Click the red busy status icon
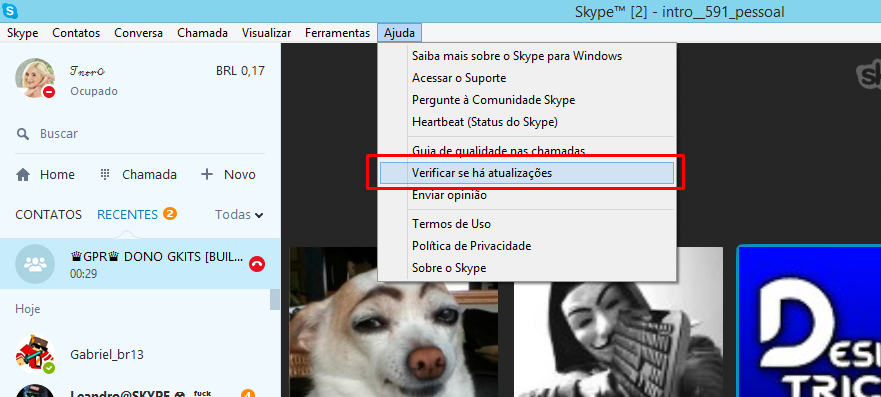 (49, 92)
